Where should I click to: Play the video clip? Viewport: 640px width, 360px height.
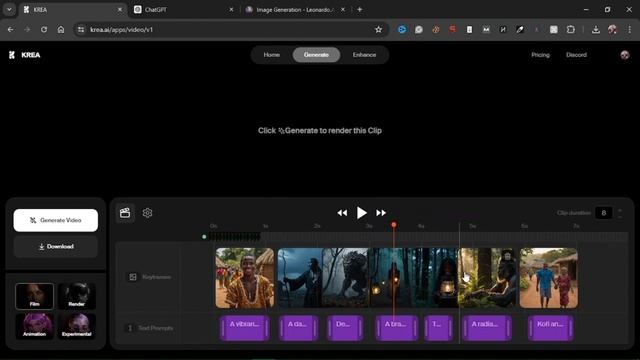361,213
